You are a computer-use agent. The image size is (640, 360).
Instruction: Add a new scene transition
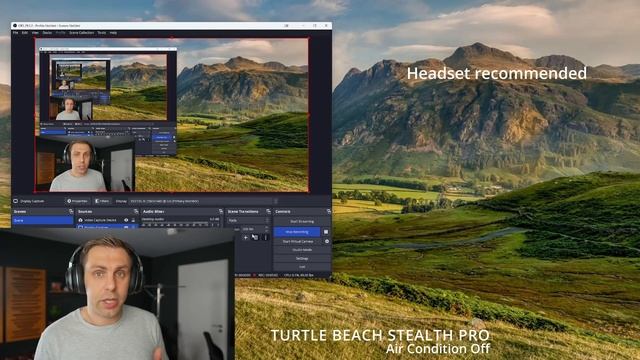(245, 237)
